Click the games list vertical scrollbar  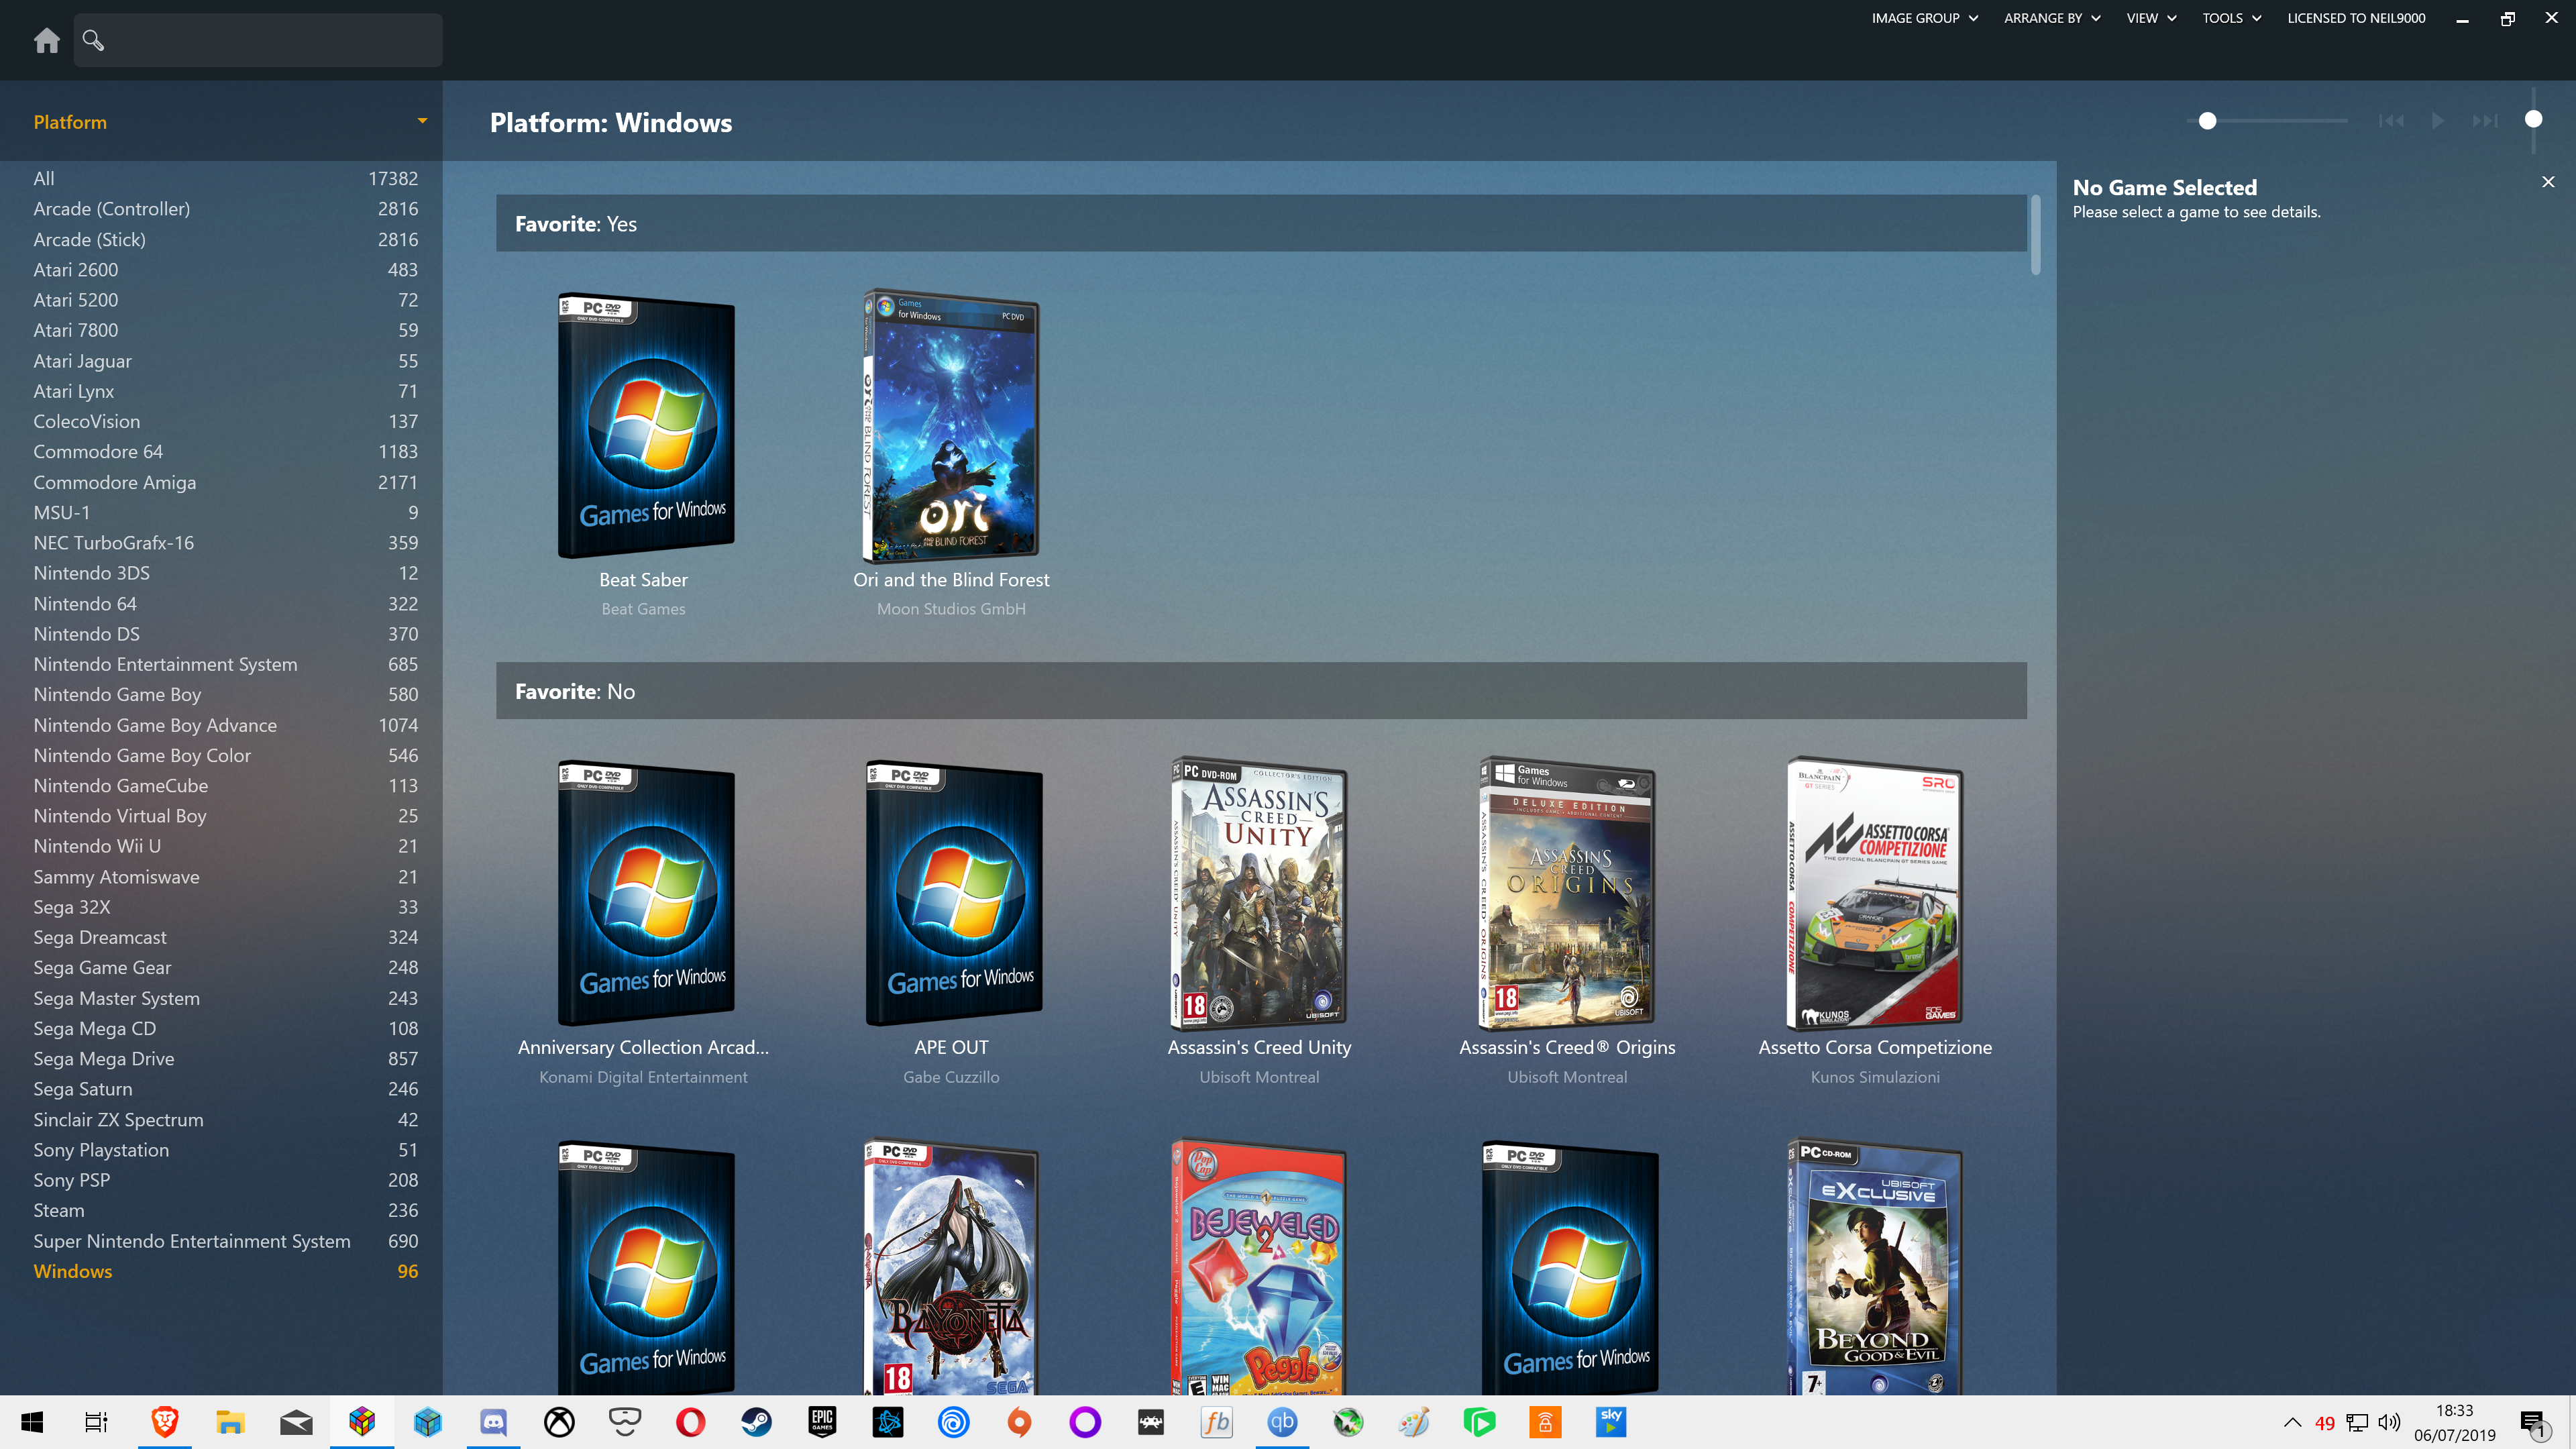pos(2035,235)
